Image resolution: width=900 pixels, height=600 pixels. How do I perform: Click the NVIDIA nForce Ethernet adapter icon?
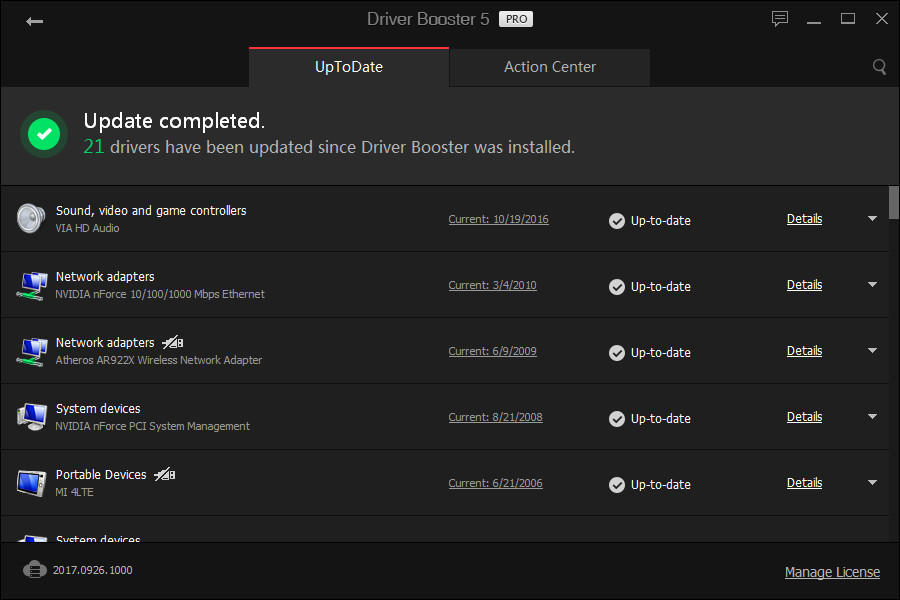pos(31,284)
